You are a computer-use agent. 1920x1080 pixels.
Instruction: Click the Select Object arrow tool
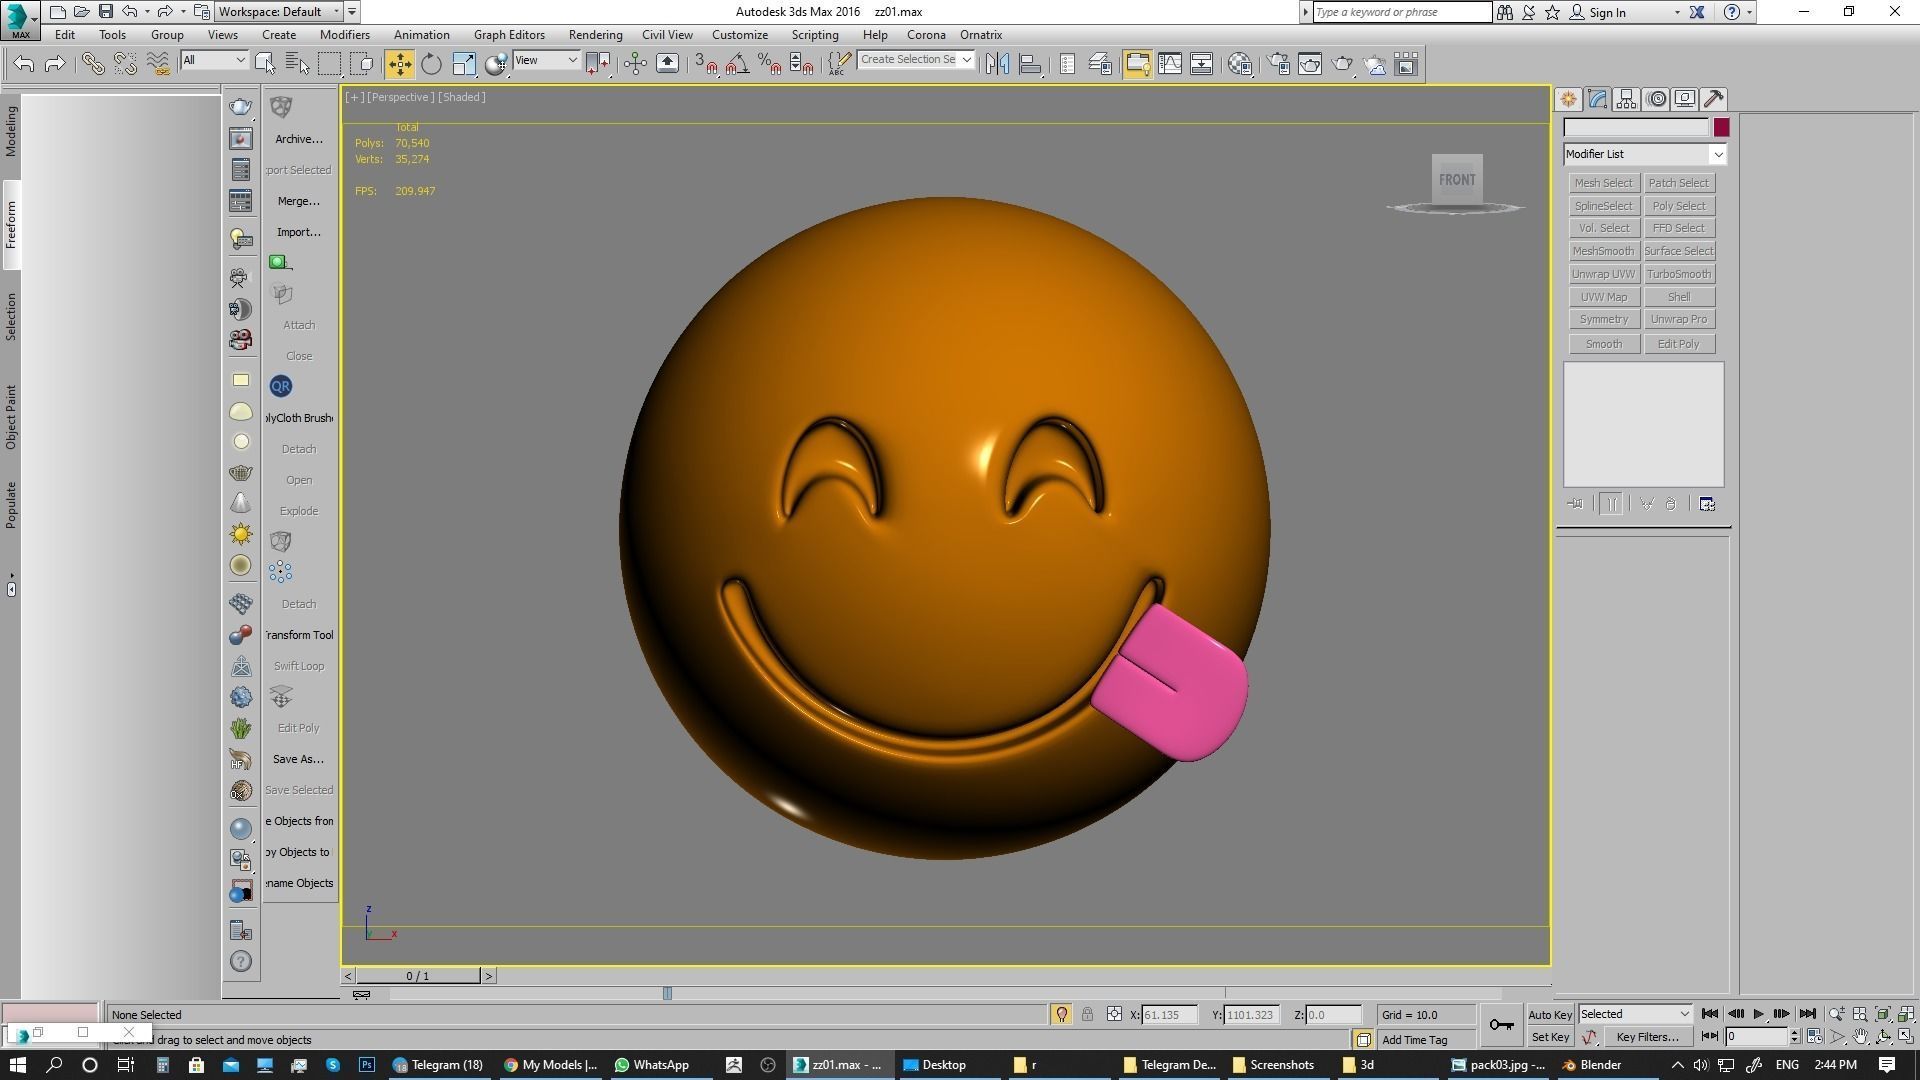tap(265, 64)
